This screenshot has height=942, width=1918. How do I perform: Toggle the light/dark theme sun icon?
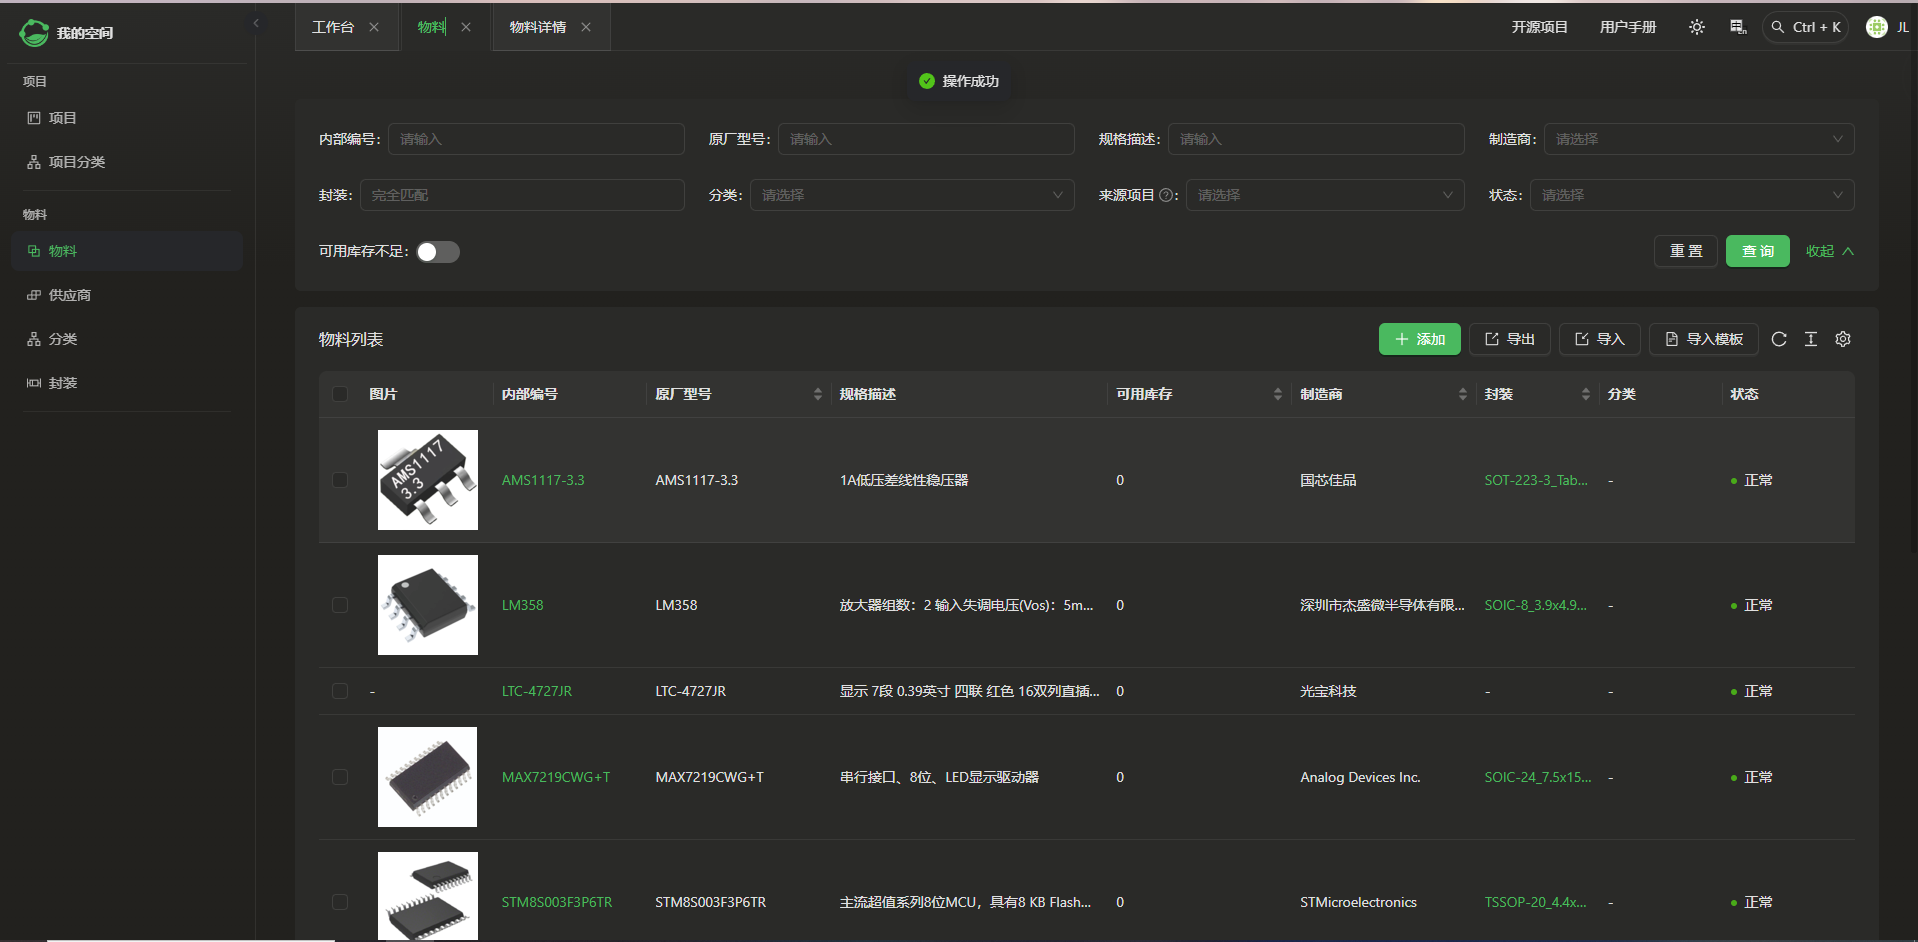coord(1696,27)
